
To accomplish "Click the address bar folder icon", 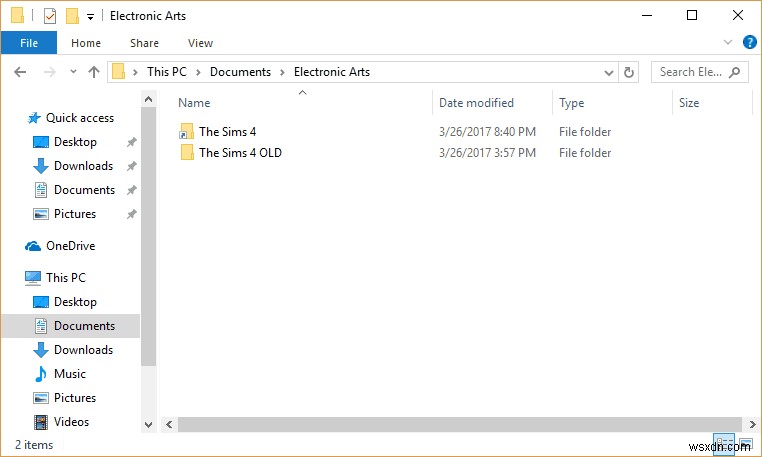I will pos(119,72).
